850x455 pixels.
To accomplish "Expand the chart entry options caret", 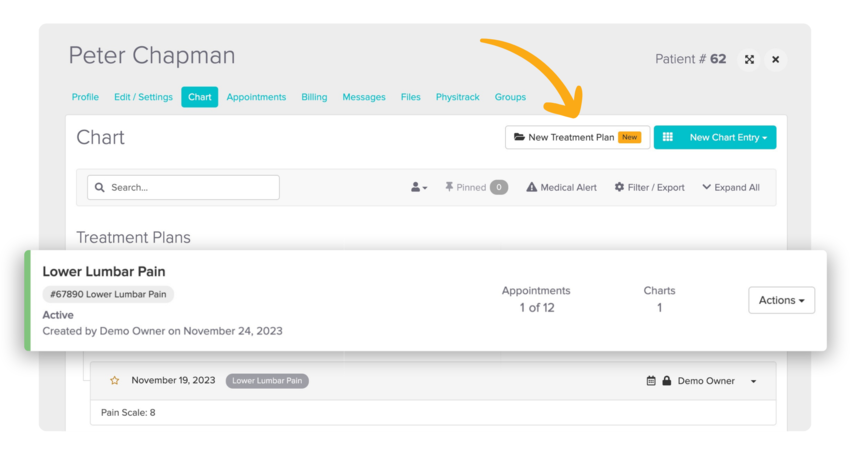I will (754, 381).
